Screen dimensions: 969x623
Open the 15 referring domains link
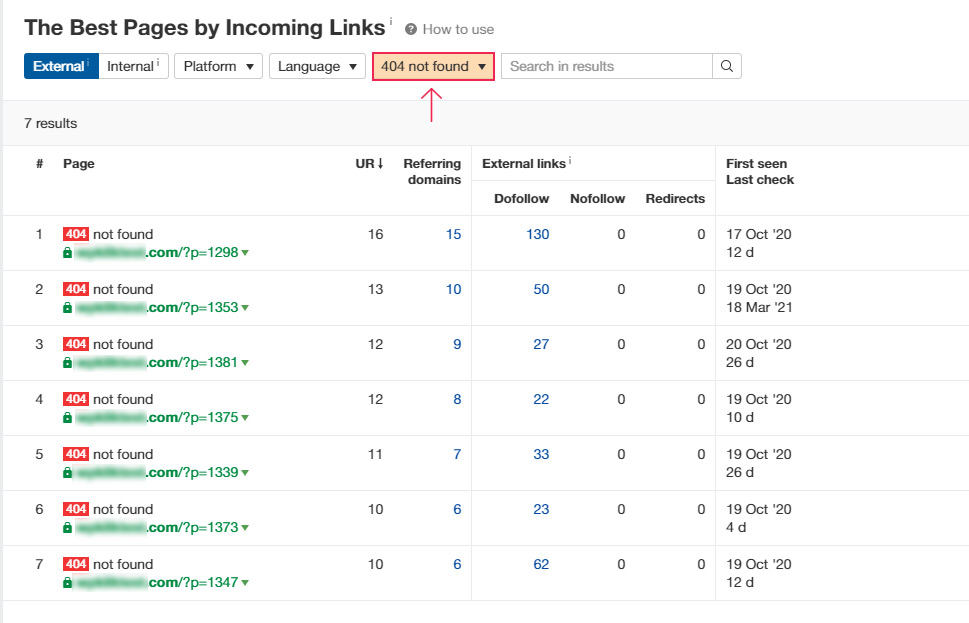point(453,234)
